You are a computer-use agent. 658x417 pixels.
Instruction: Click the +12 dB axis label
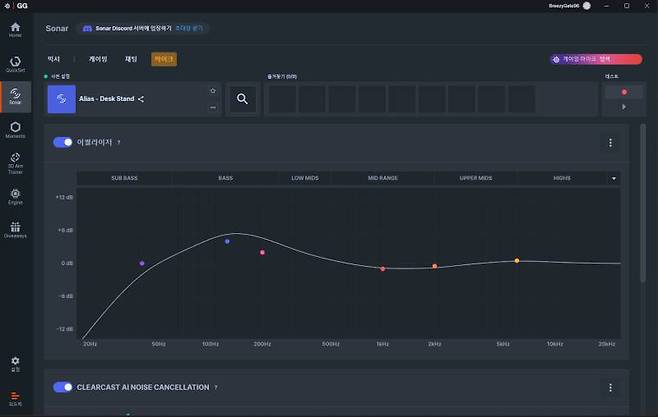(64, 197)
